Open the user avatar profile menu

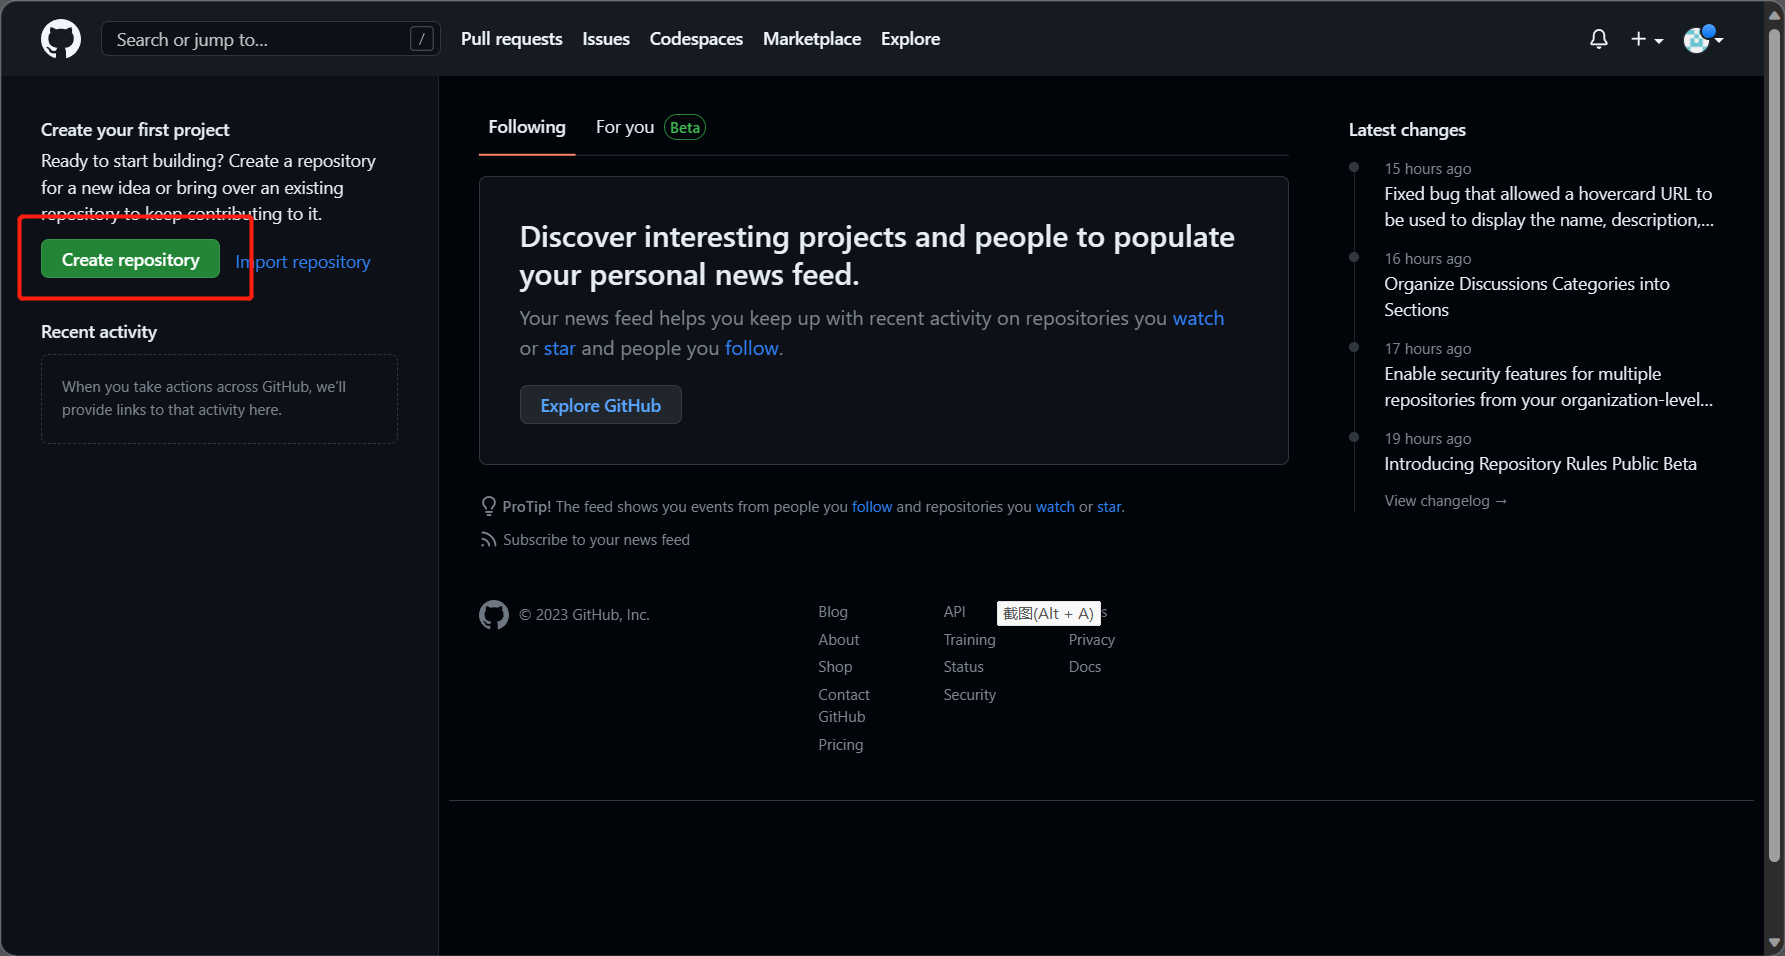[1703, 39]
